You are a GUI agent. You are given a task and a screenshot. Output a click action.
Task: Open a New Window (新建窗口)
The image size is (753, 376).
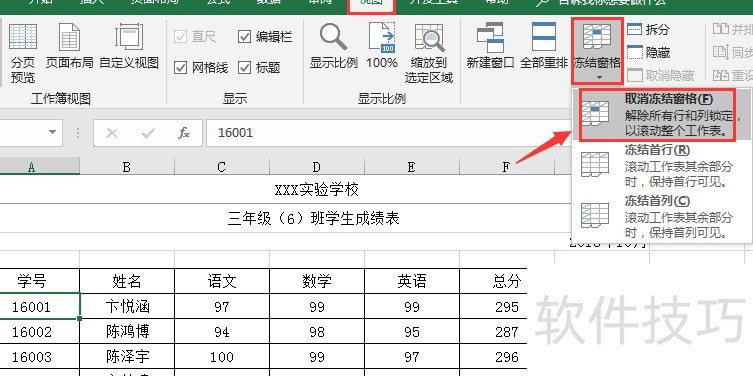click(x=490, y=47)
